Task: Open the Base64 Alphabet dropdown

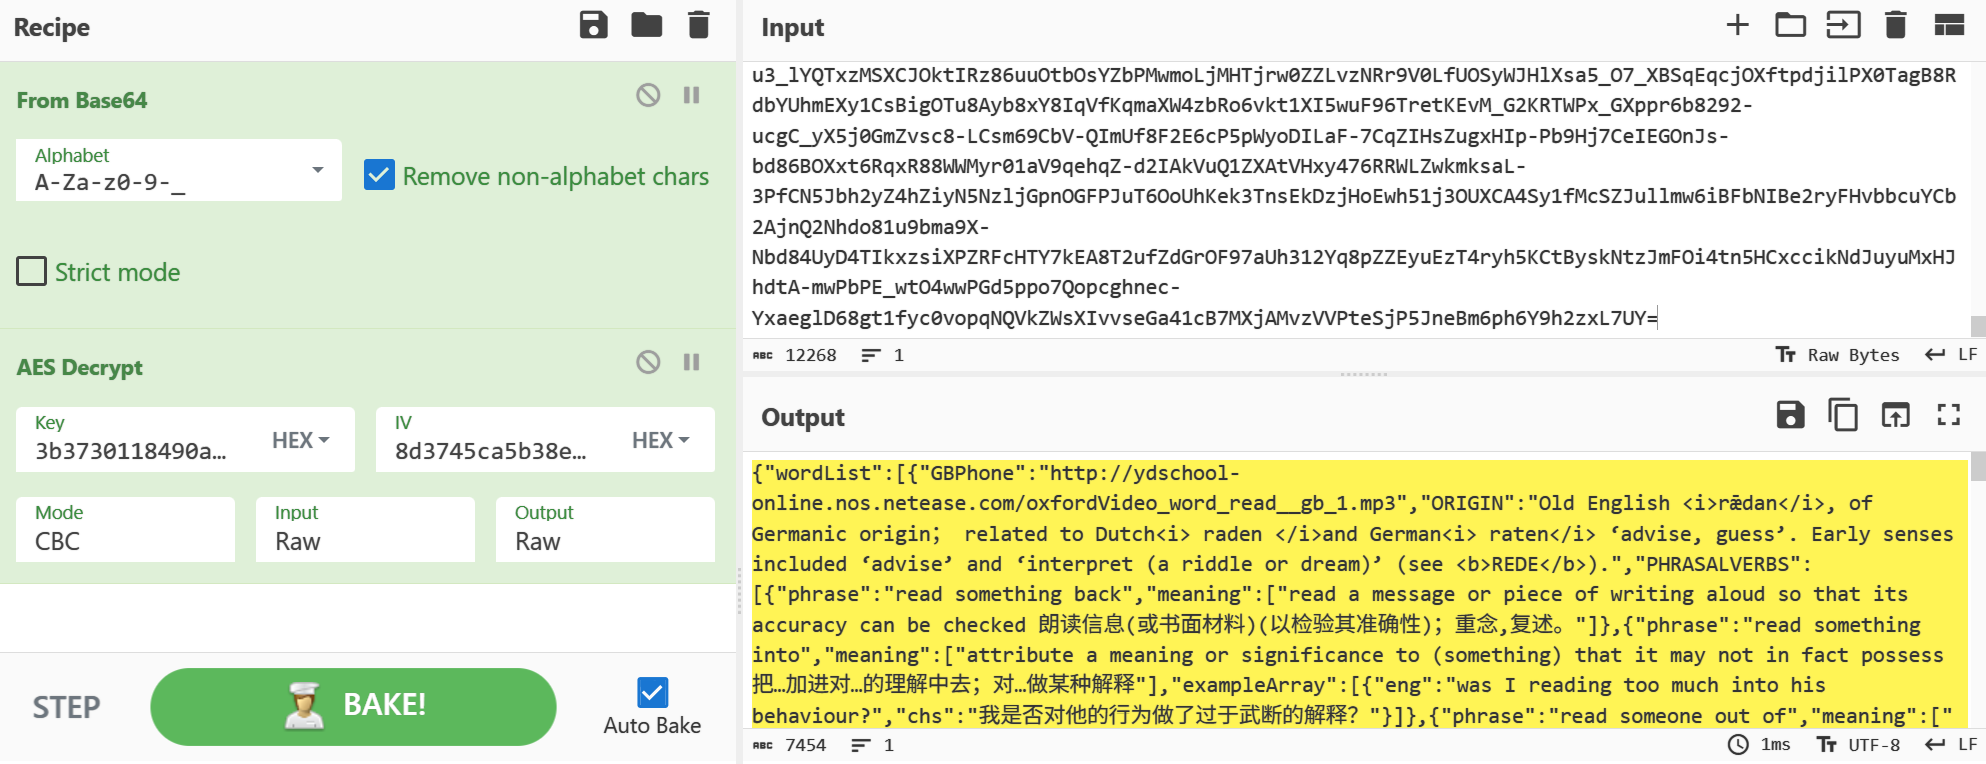Action: click(x=317, y=170)
